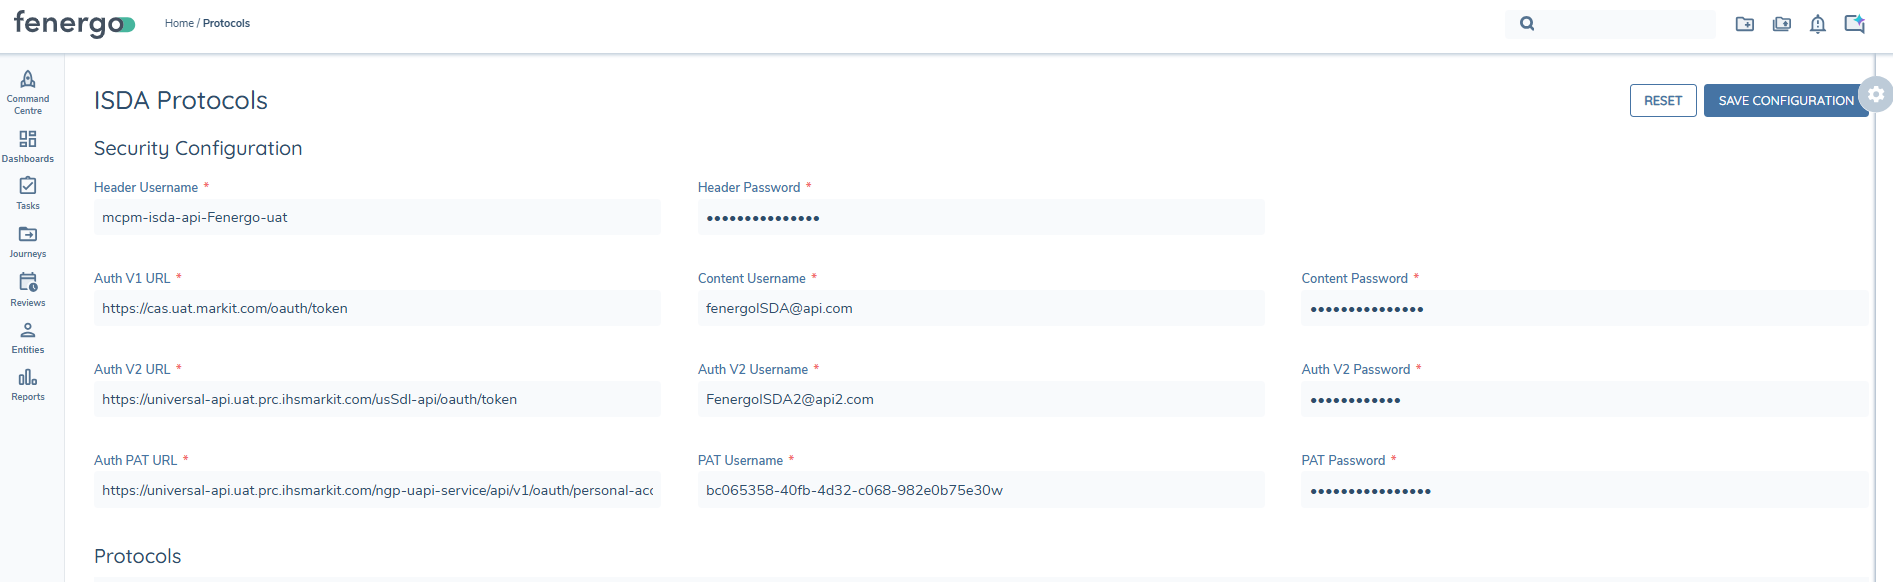Image resolution: width=1893 pixels, height=582 pixels.
Task: Click the Auth V2 URL label
Action: [132, 369]
